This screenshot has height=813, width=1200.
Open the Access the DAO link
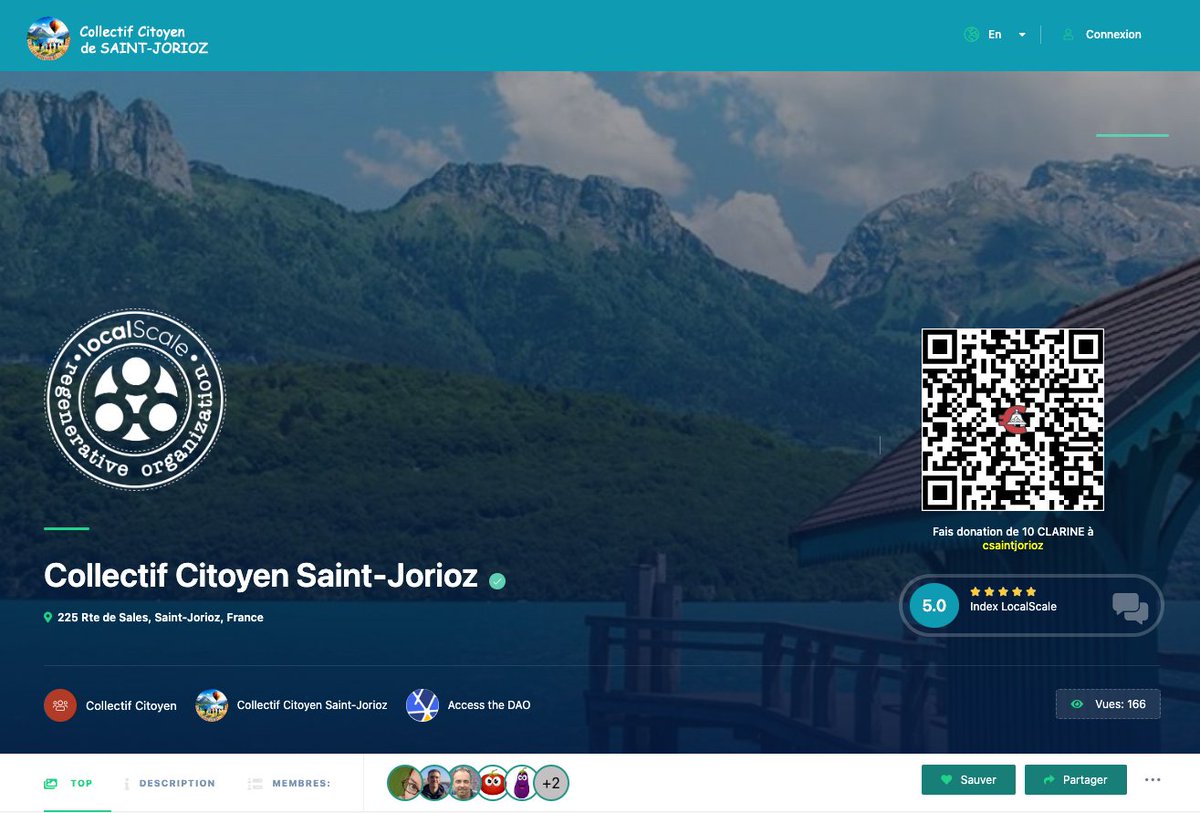click(x=489, y=705)
